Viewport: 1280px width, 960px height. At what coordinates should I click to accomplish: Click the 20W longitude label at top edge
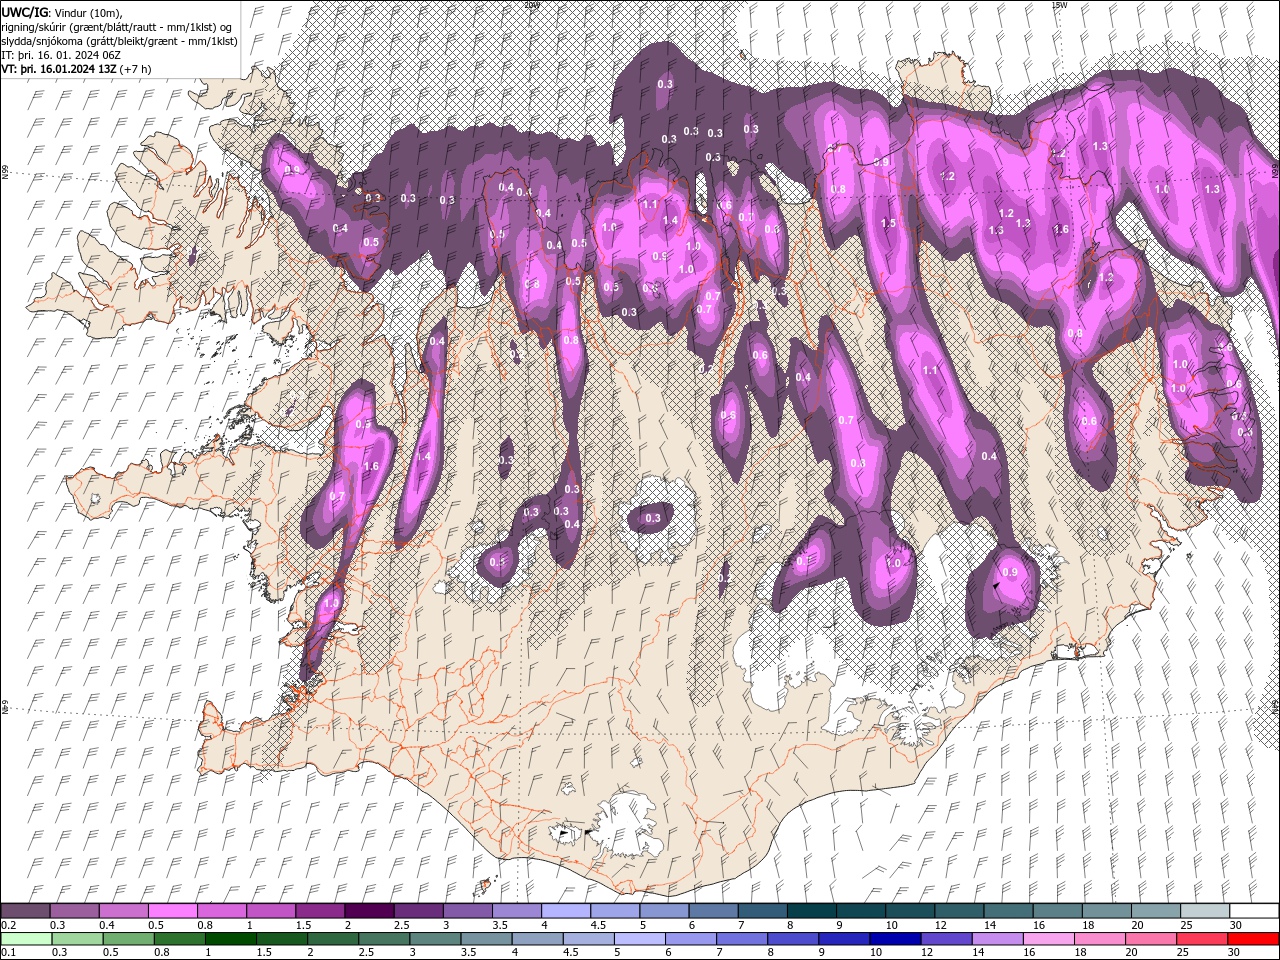click(x=531, y=5)
